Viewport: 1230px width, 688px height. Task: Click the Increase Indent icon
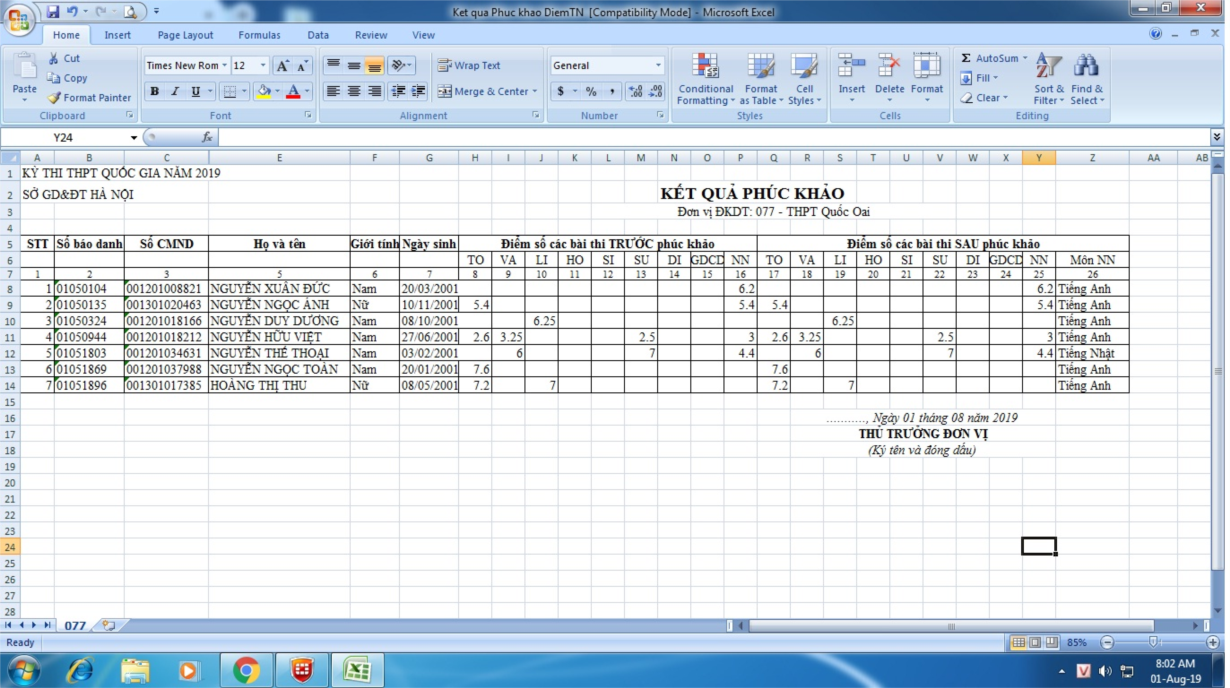point(418,92)
